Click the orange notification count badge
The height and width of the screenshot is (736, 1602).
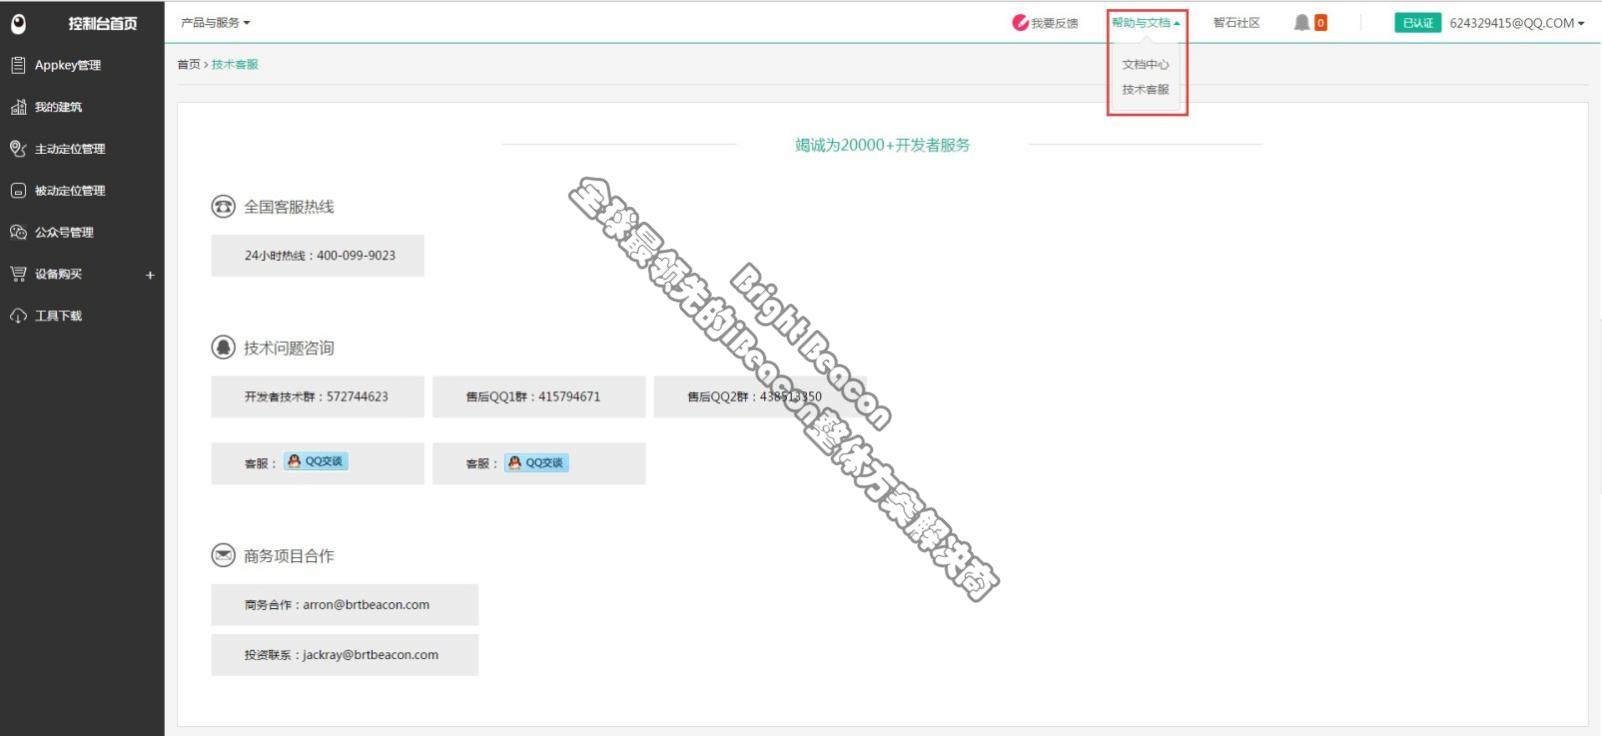[x=1320, y=23]
